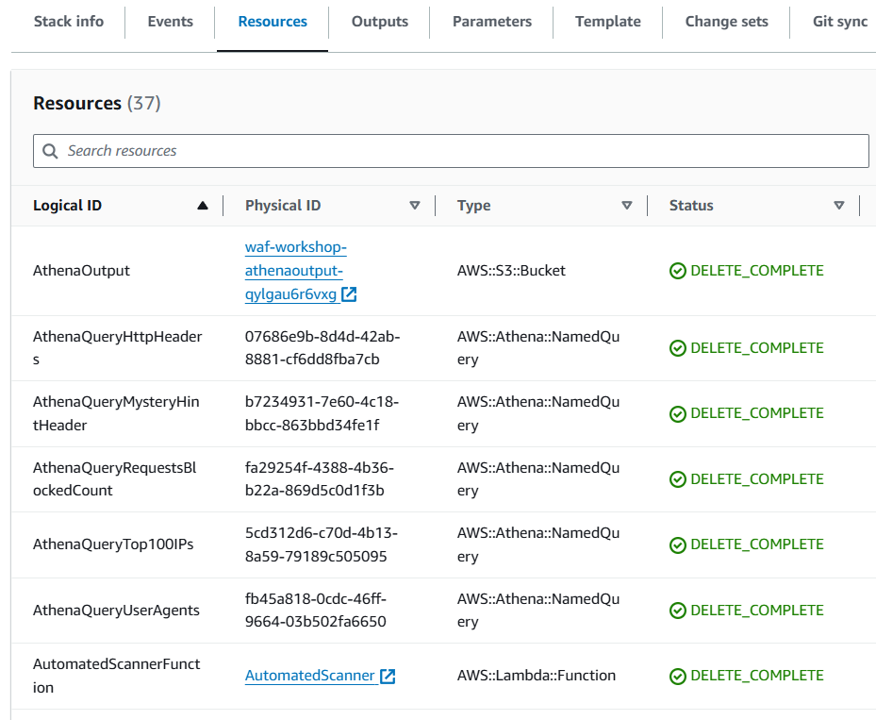Screen dimensions: 876x720
Task: Sort resources by Type column arrow
Action: 627,206
